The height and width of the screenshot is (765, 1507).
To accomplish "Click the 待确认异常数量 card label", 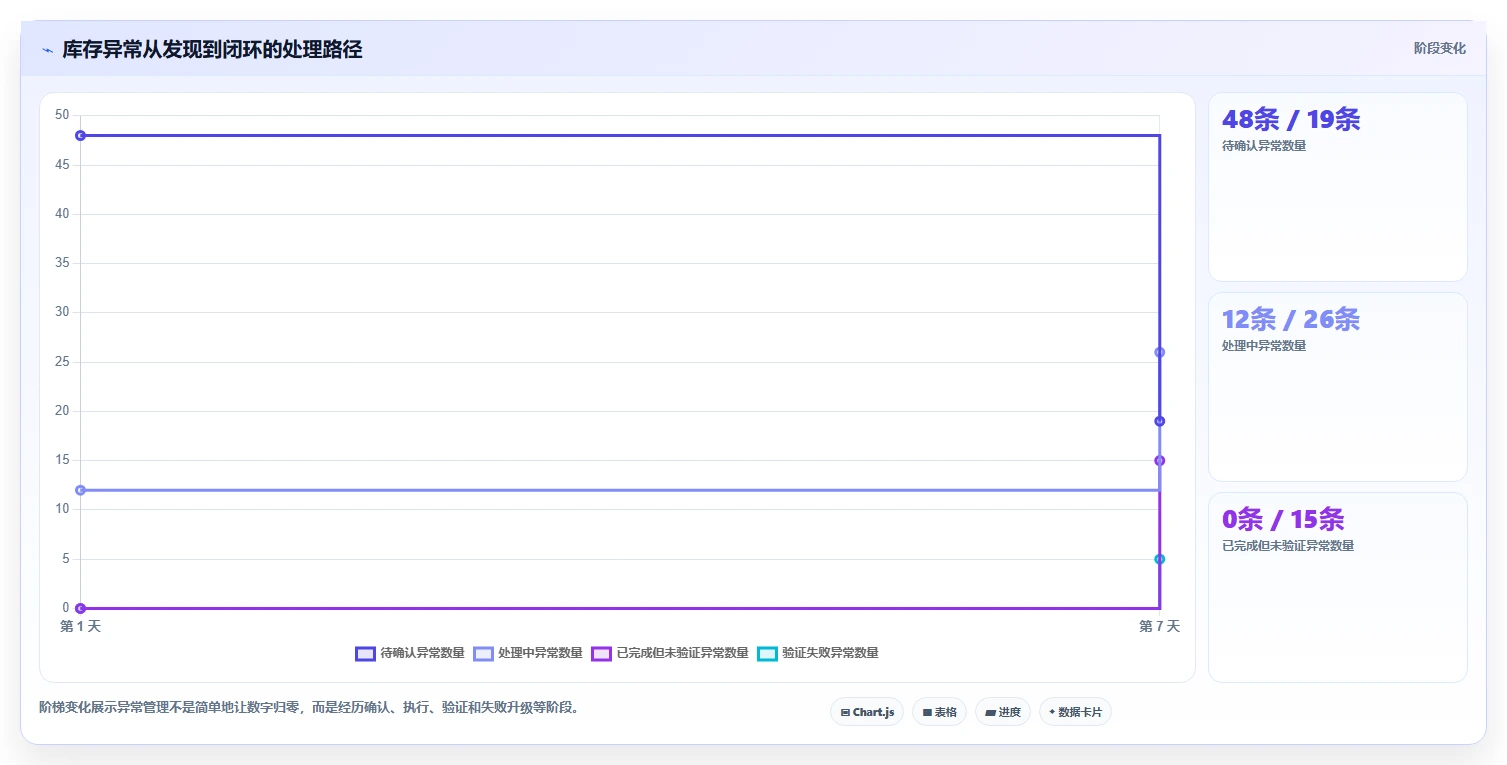I will 1264,146.
